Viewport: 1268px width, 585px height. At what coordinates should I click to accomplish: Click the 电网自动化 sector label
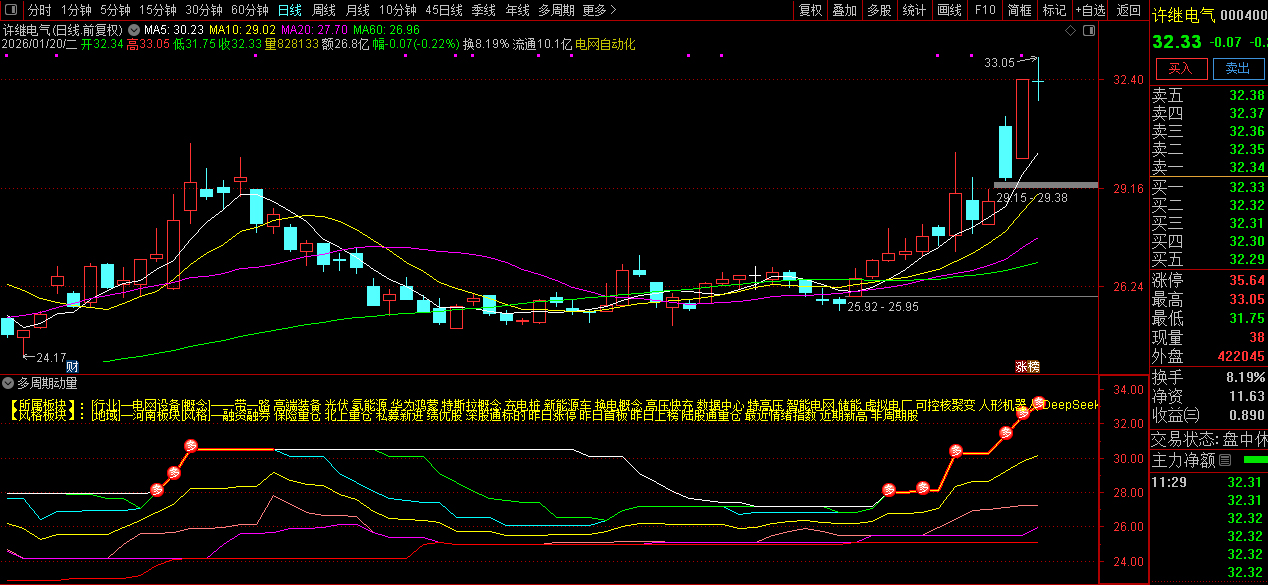point(605,44)
